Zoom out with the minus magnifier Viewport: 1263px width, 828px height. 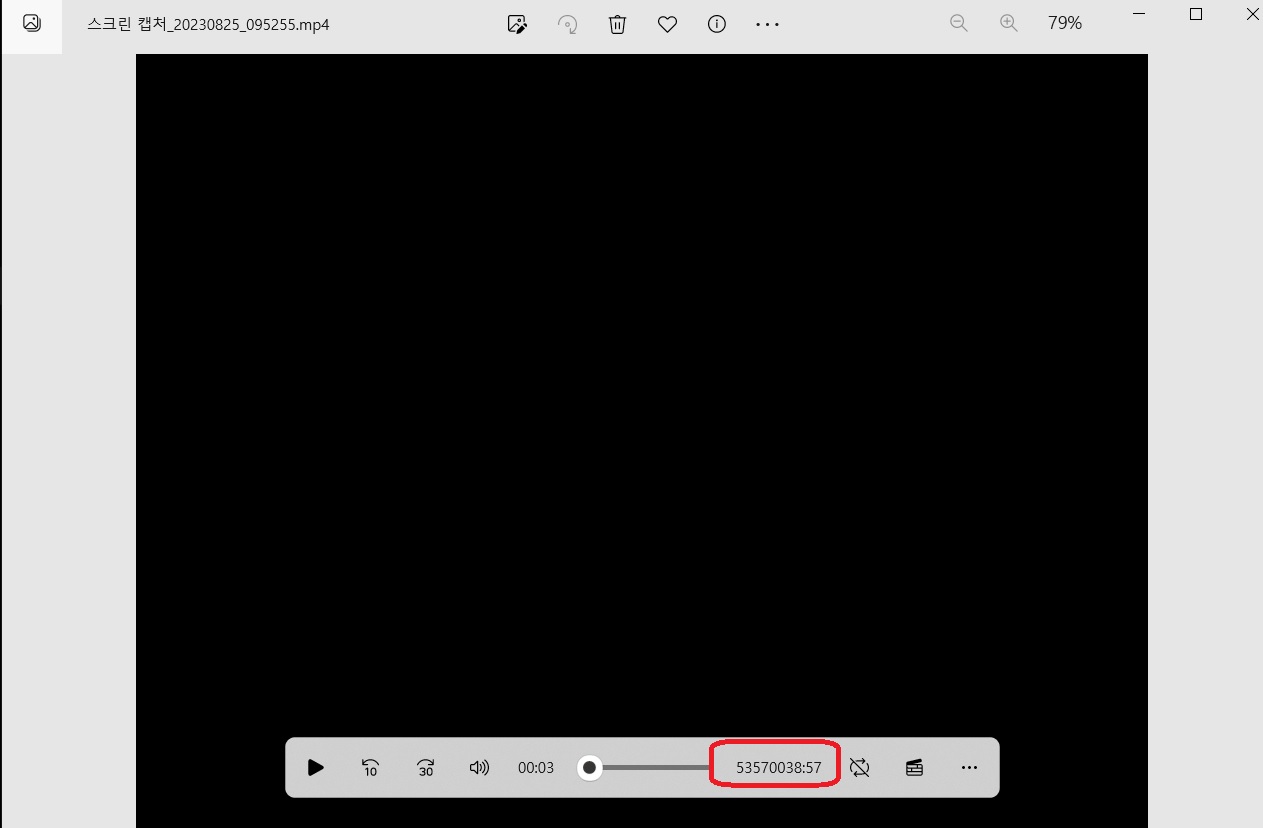coord(959,23)
